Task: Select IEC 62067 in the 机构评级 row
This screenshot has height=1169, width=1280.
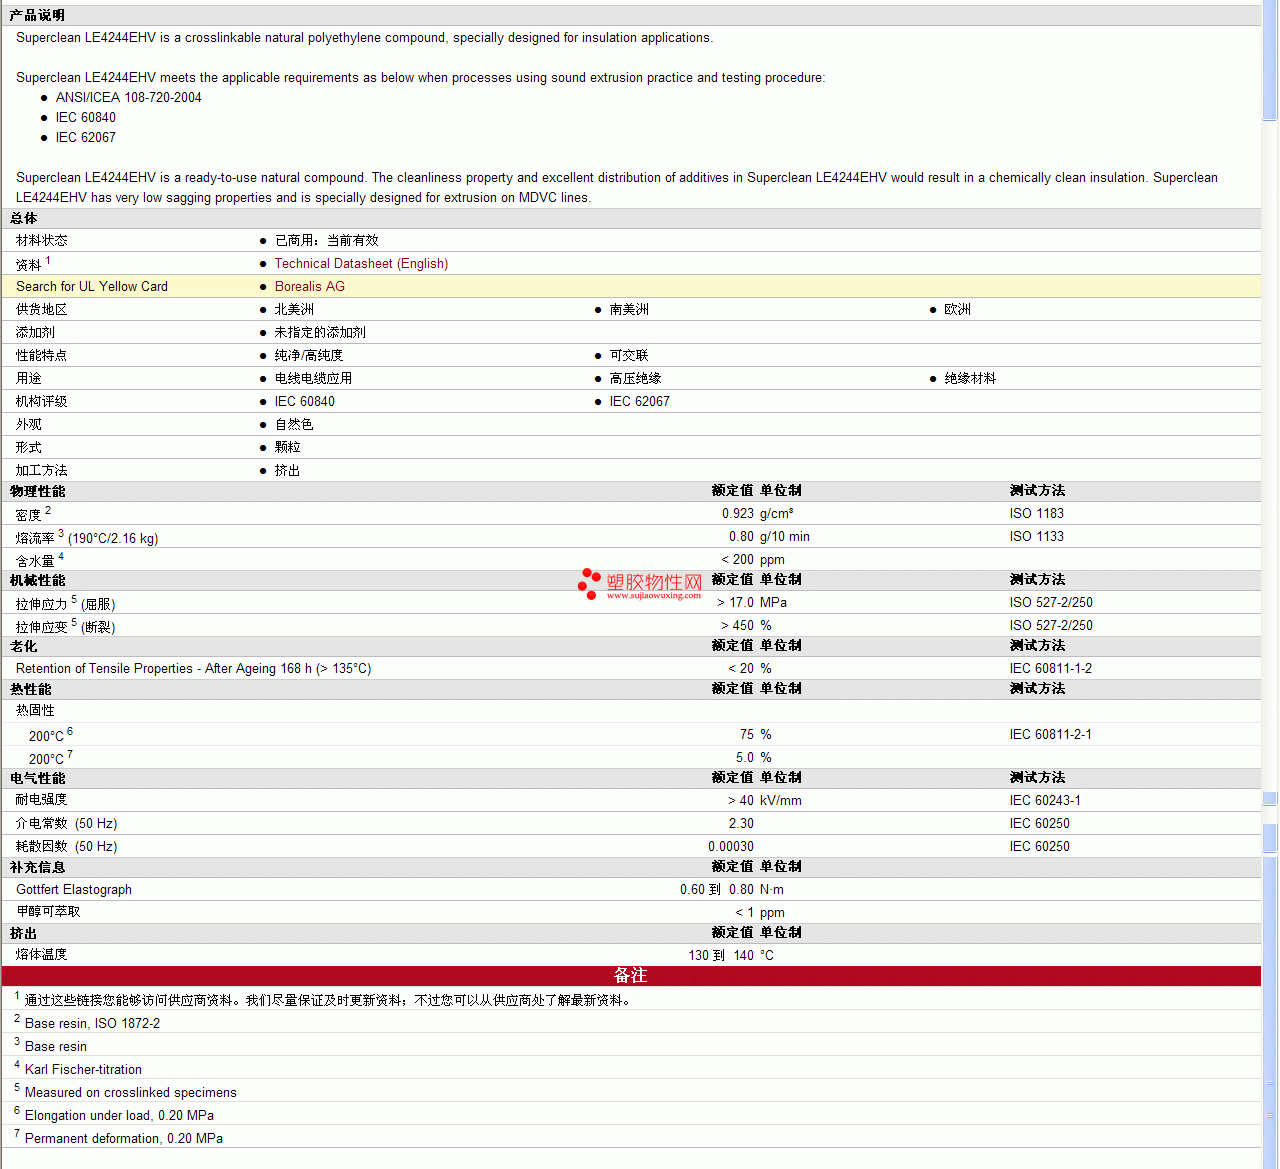Action: [640, 402]
